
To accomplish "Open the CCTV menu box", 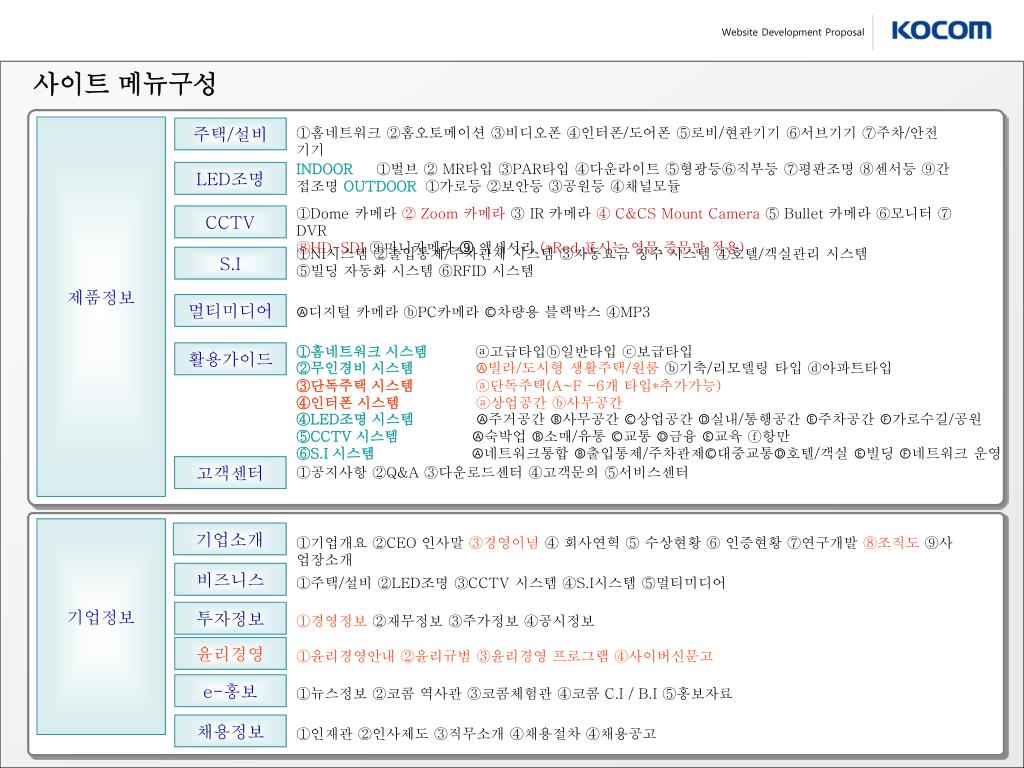I will tap(230, 222).
